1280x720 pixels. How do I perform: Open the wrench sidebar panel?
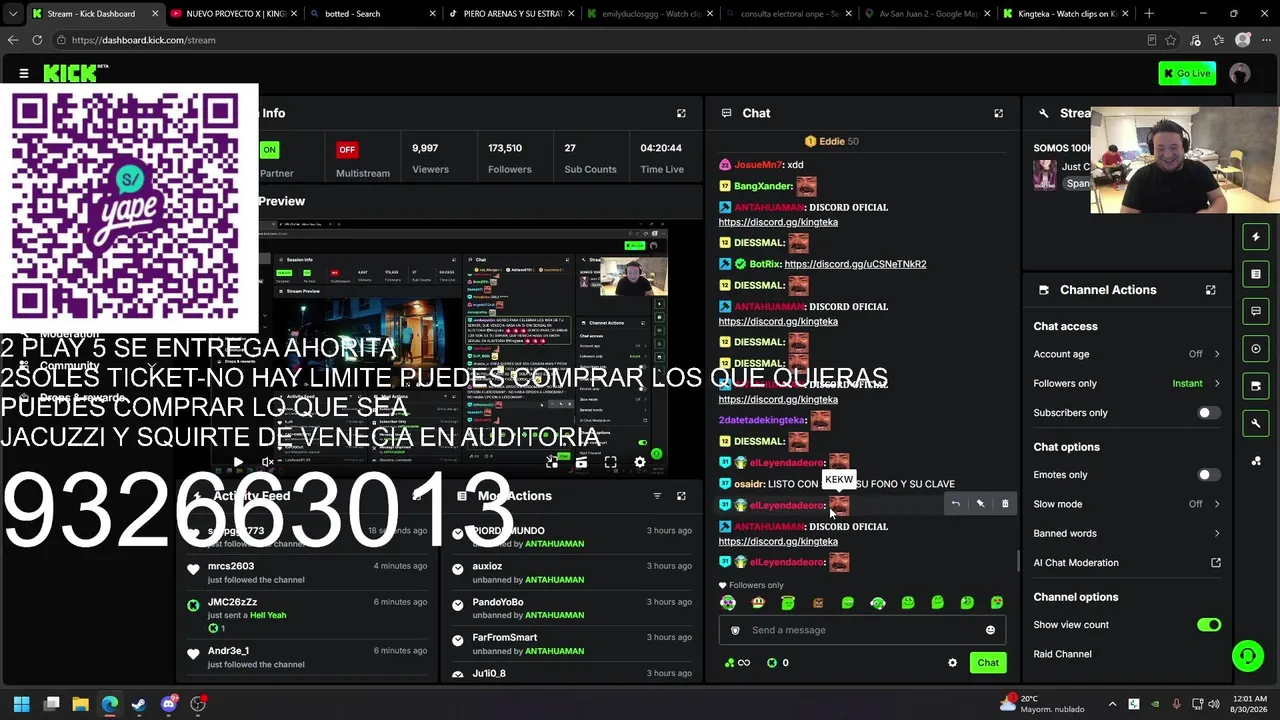[1256, 424]
